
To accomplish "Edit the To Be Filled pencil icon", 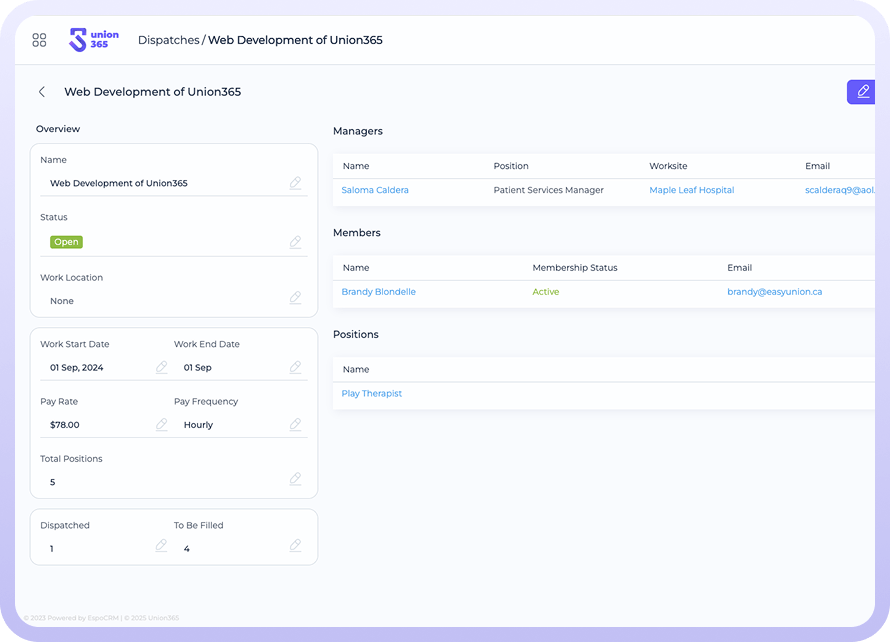I will tap(295, 546).
